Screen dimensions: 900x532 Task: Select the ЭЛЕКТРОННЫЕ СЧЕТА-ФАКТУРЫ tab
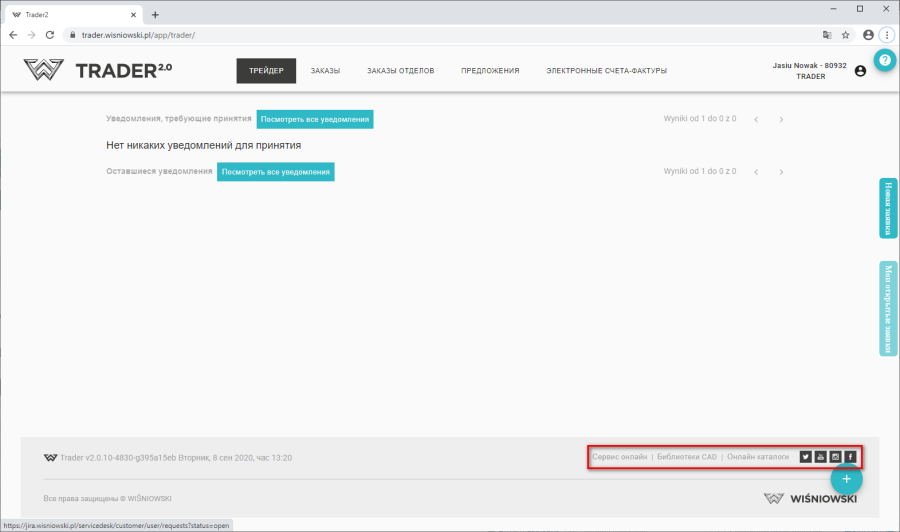pyautogui.click(x=606, y=71)
